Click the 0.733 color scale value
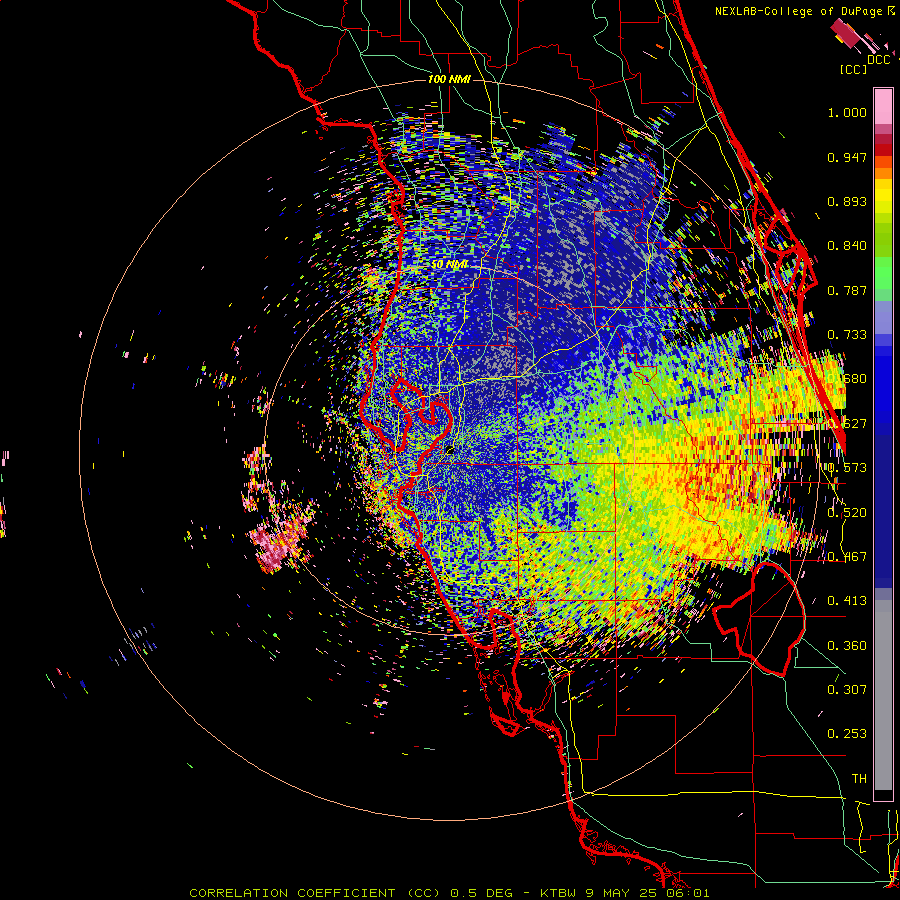The image size is (900, 900). point(847,335)
